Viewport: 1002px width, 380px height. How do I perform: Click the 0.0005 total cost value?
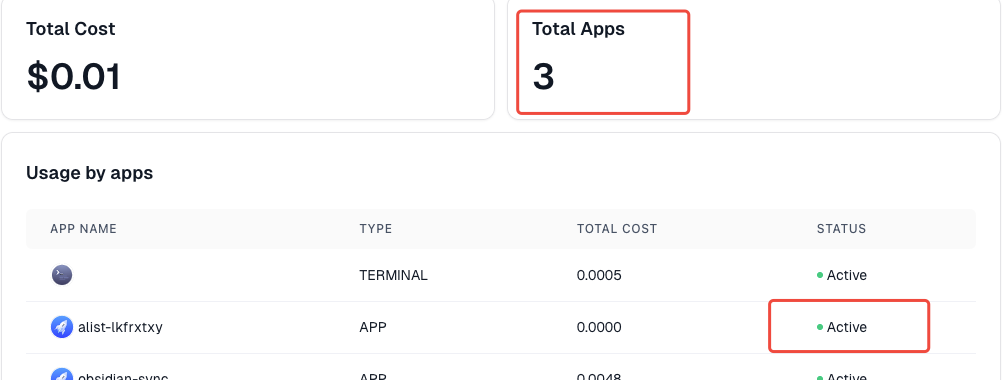click(599, 275)
